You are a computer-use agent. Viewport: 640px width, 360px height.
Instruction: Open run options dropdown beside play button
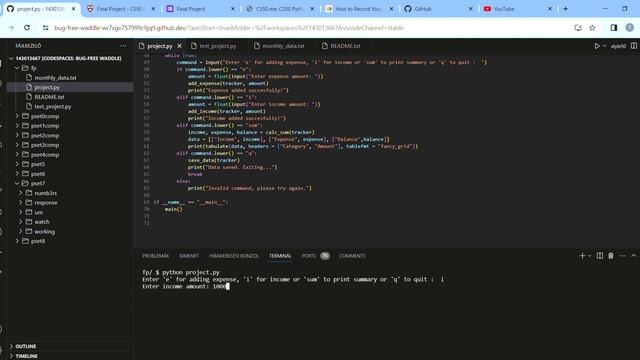click(604, 46)
